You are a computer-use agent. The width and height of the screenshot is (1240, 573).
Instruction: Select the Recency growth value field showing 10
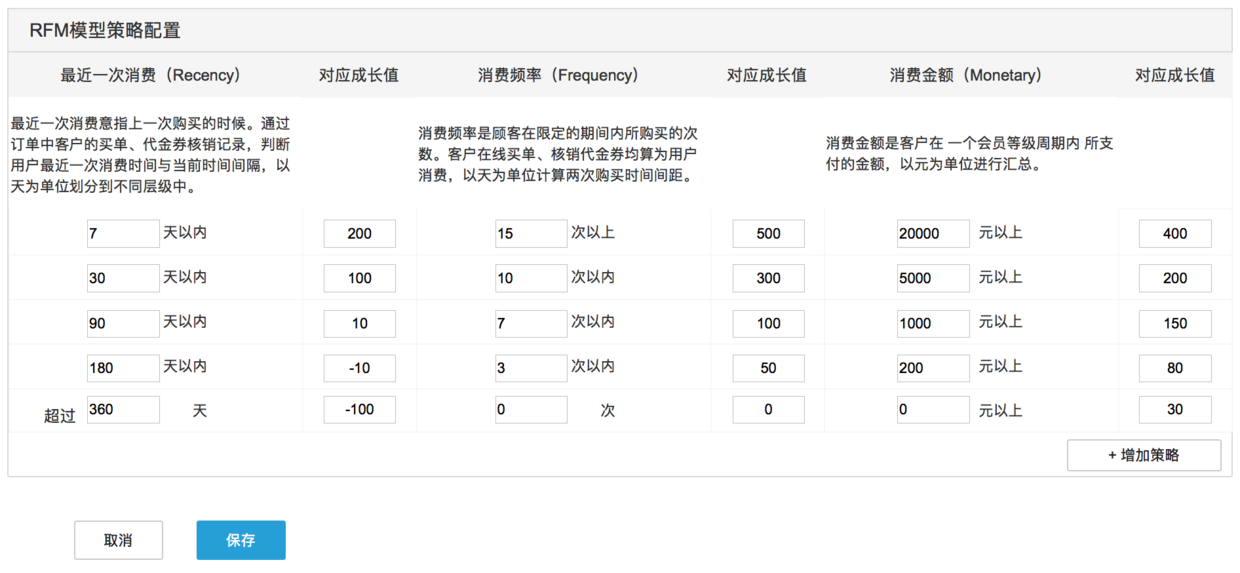tap(360, 324)
